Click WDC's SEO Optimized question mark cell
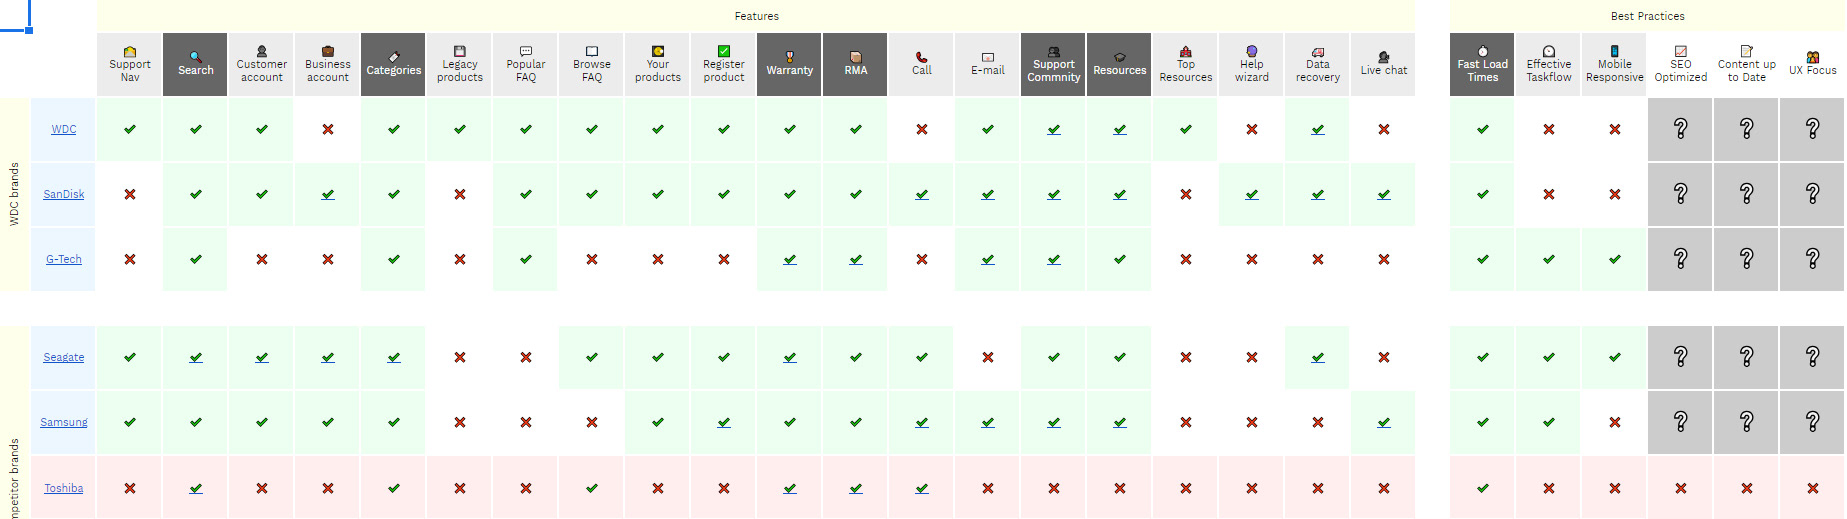This screenshot has height=519, width=1847. point(1681,129)
